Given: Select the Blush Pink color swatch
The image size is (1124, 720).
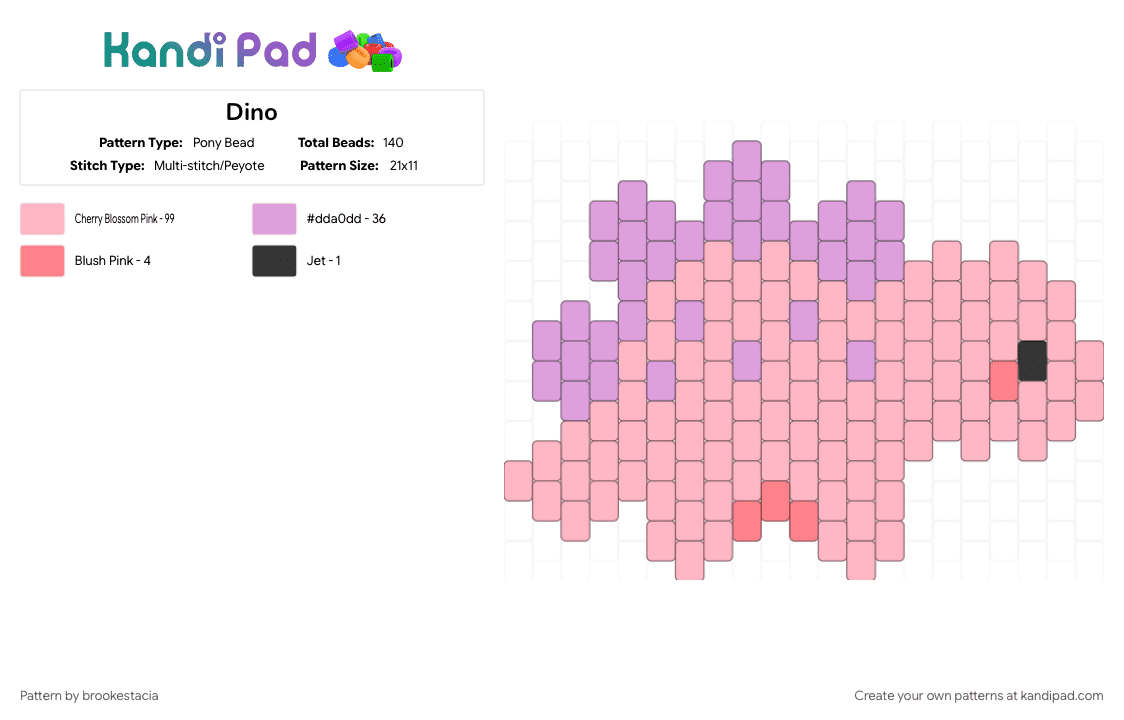Looking at the screenshot, I should 42,261.
